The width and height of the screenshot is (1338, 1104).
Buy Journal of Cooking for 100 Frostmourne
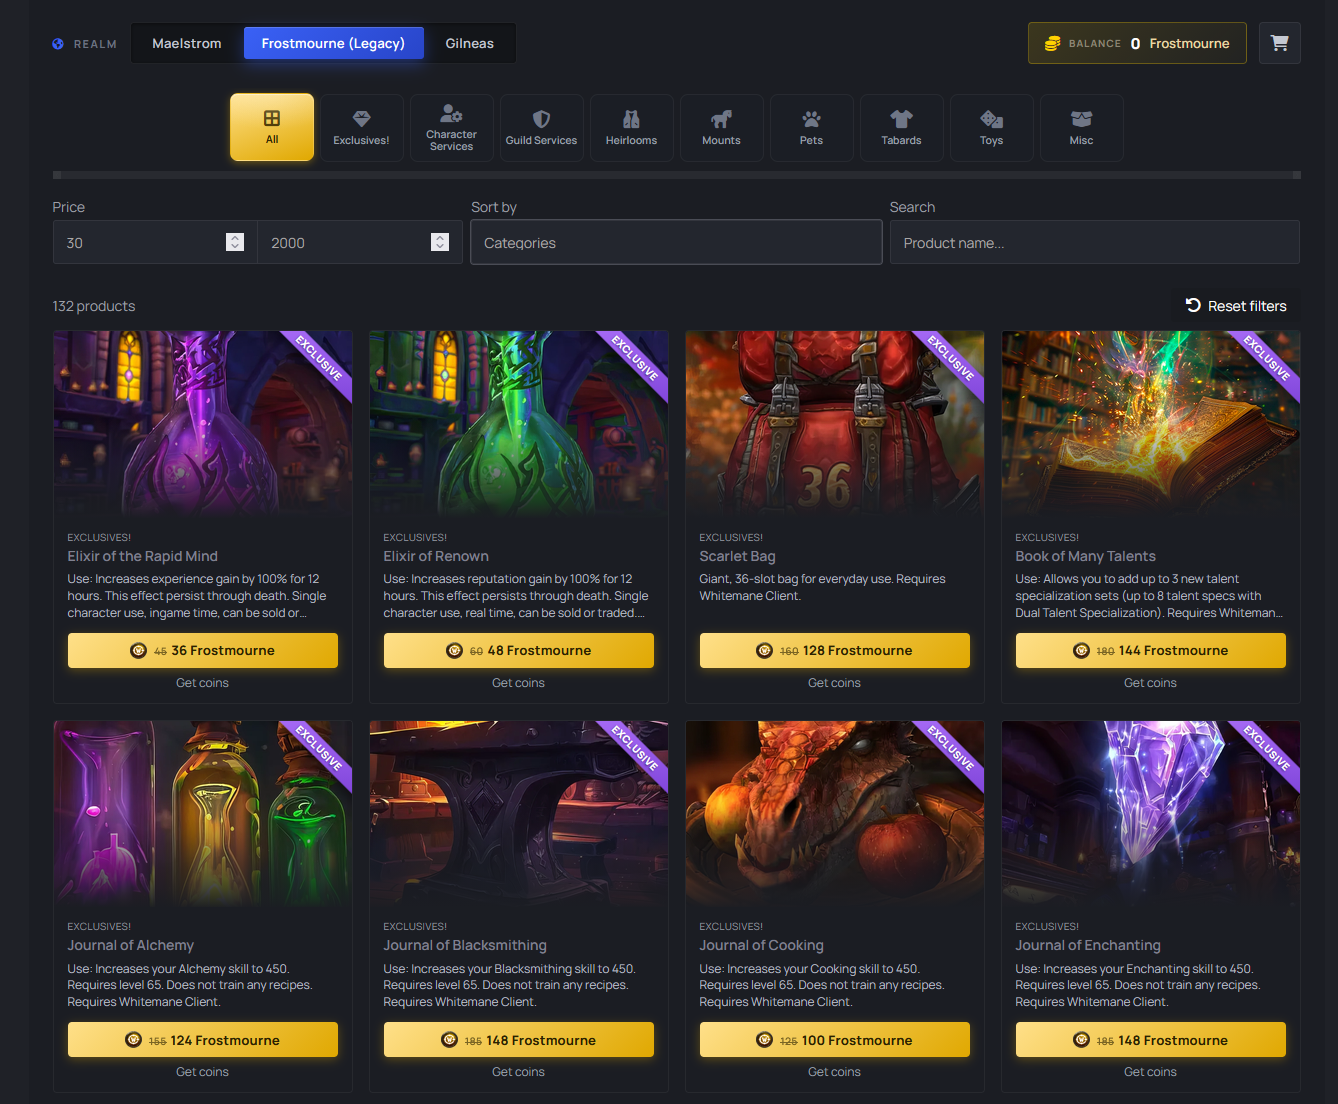tap(835, 1040)
